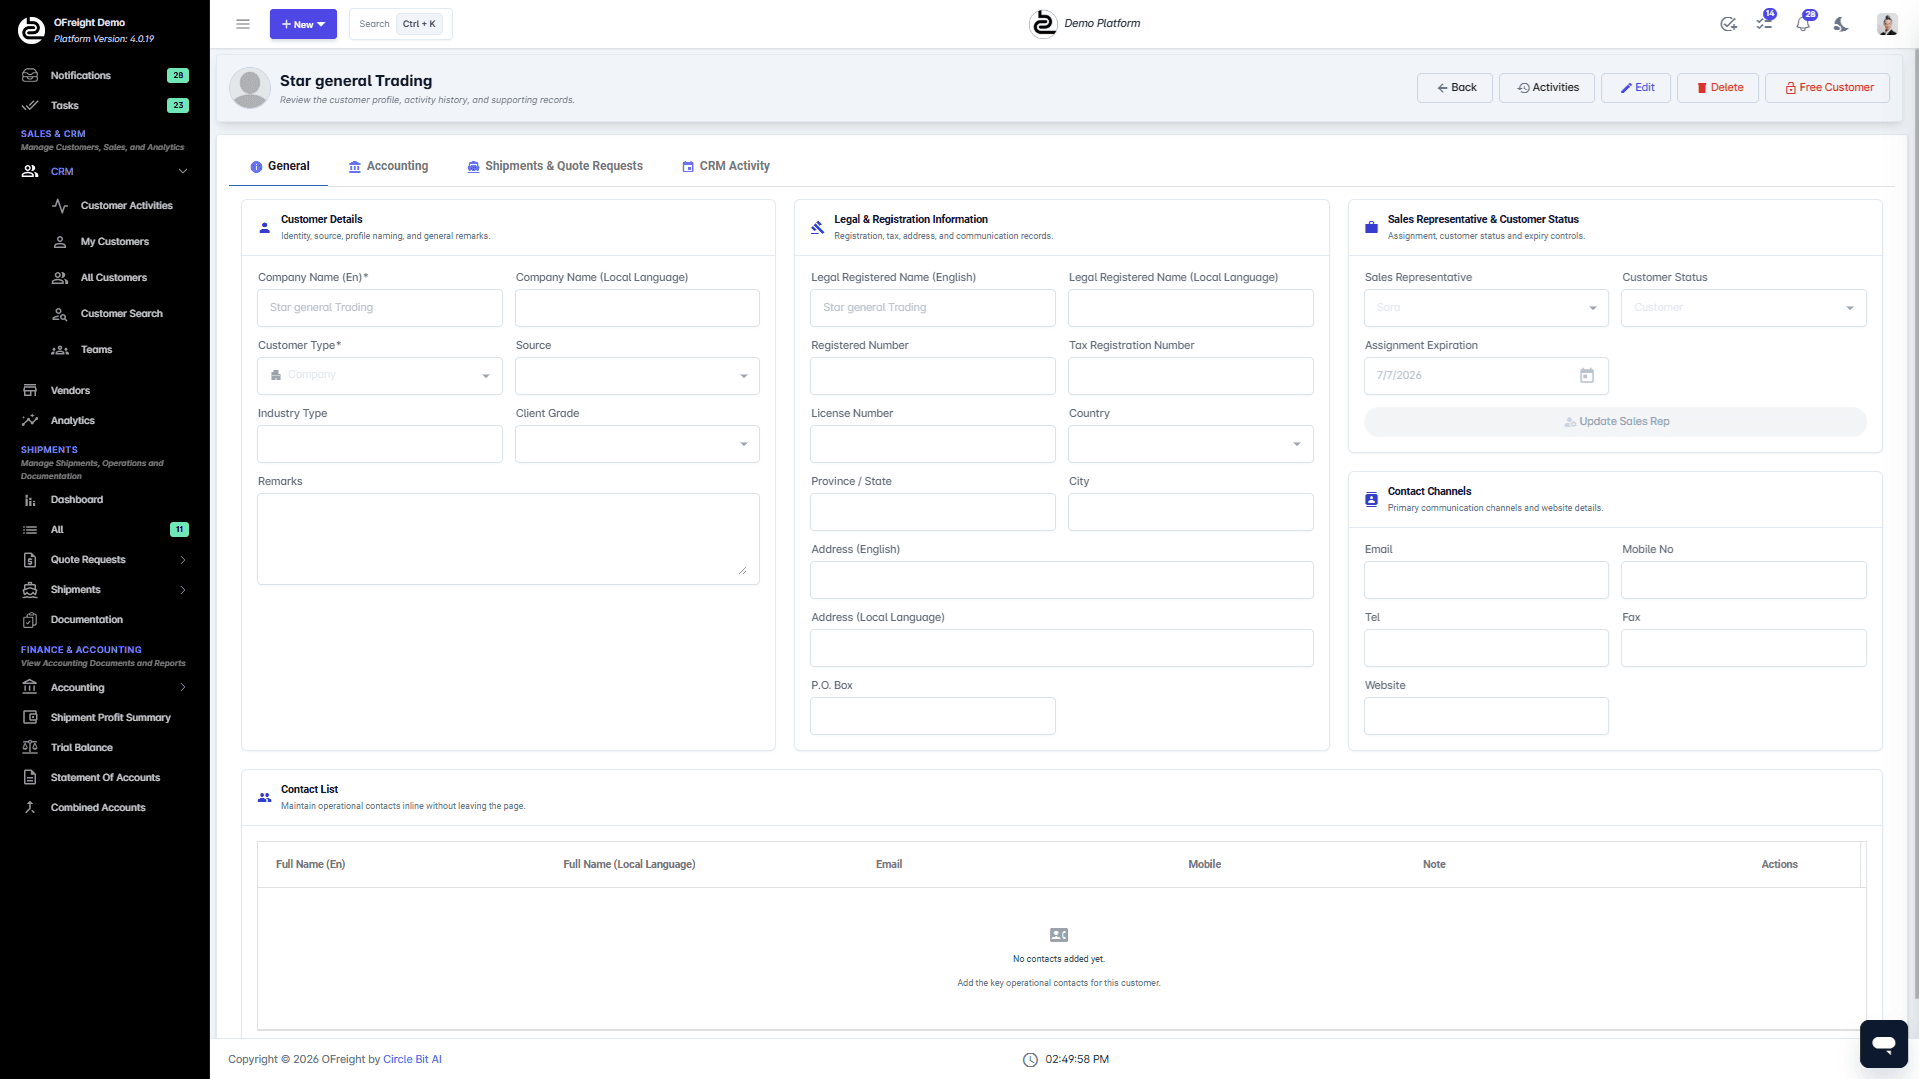Viewport: 1919px width, 1079px height.
Task: Expand the Customer Status dropdown
Action: pos(1850,308)
